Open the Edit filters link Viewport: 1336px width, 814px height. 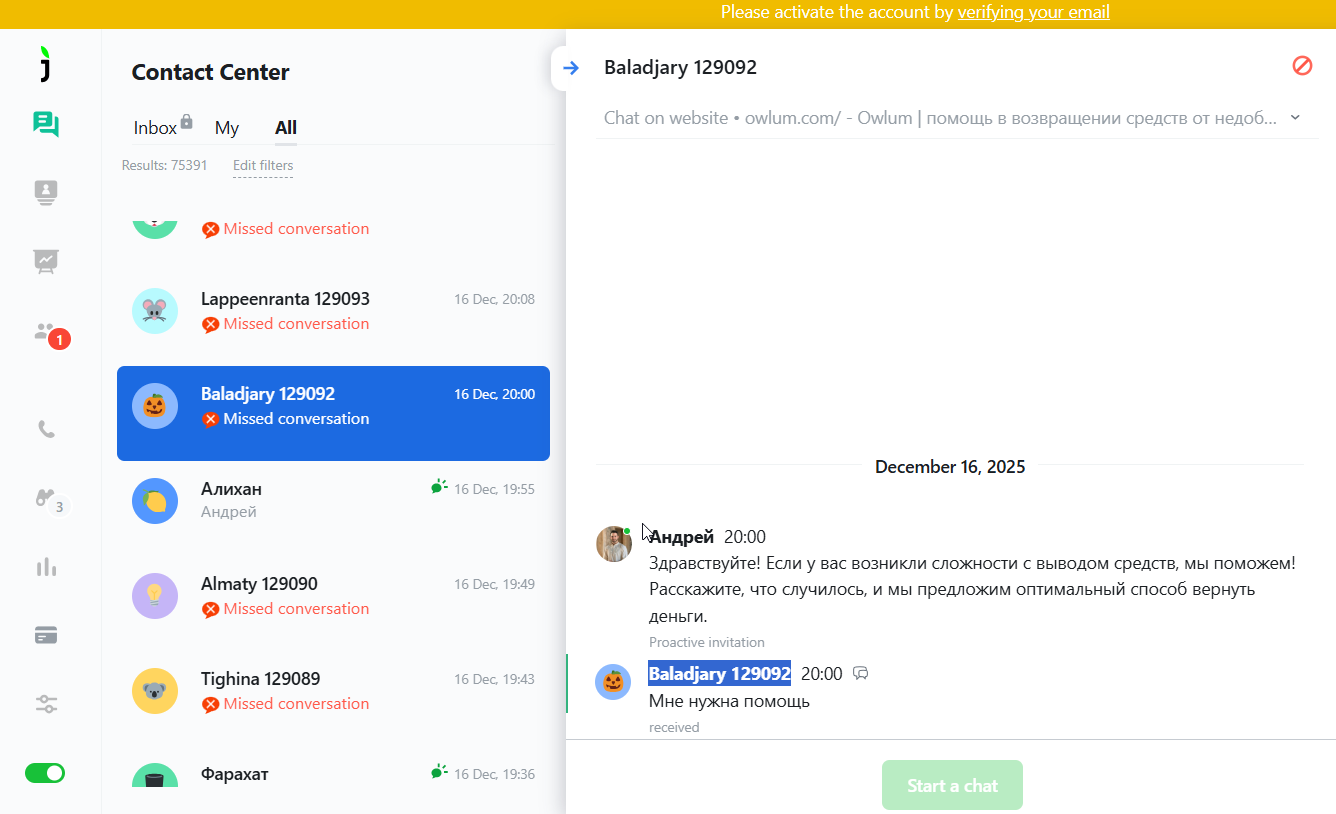coord(263,166)
